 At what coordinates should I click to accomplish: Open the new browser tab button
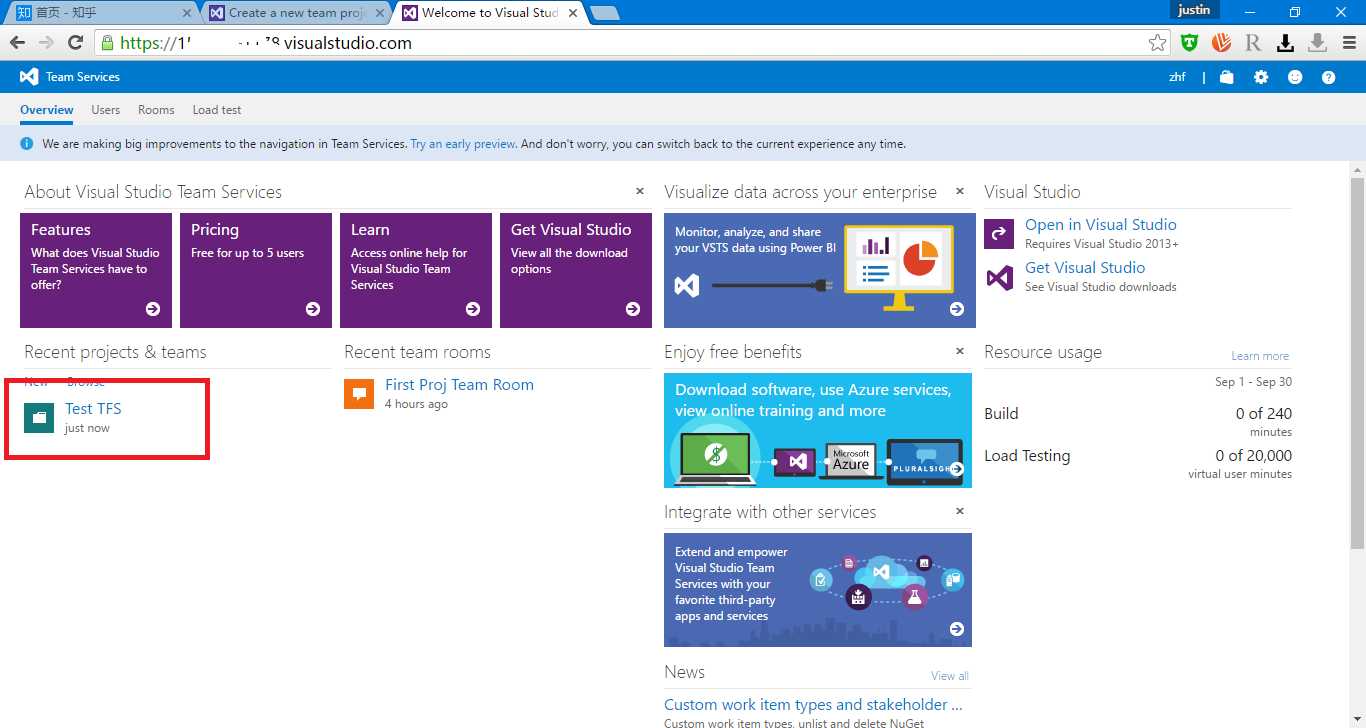(x=605, y=13)
